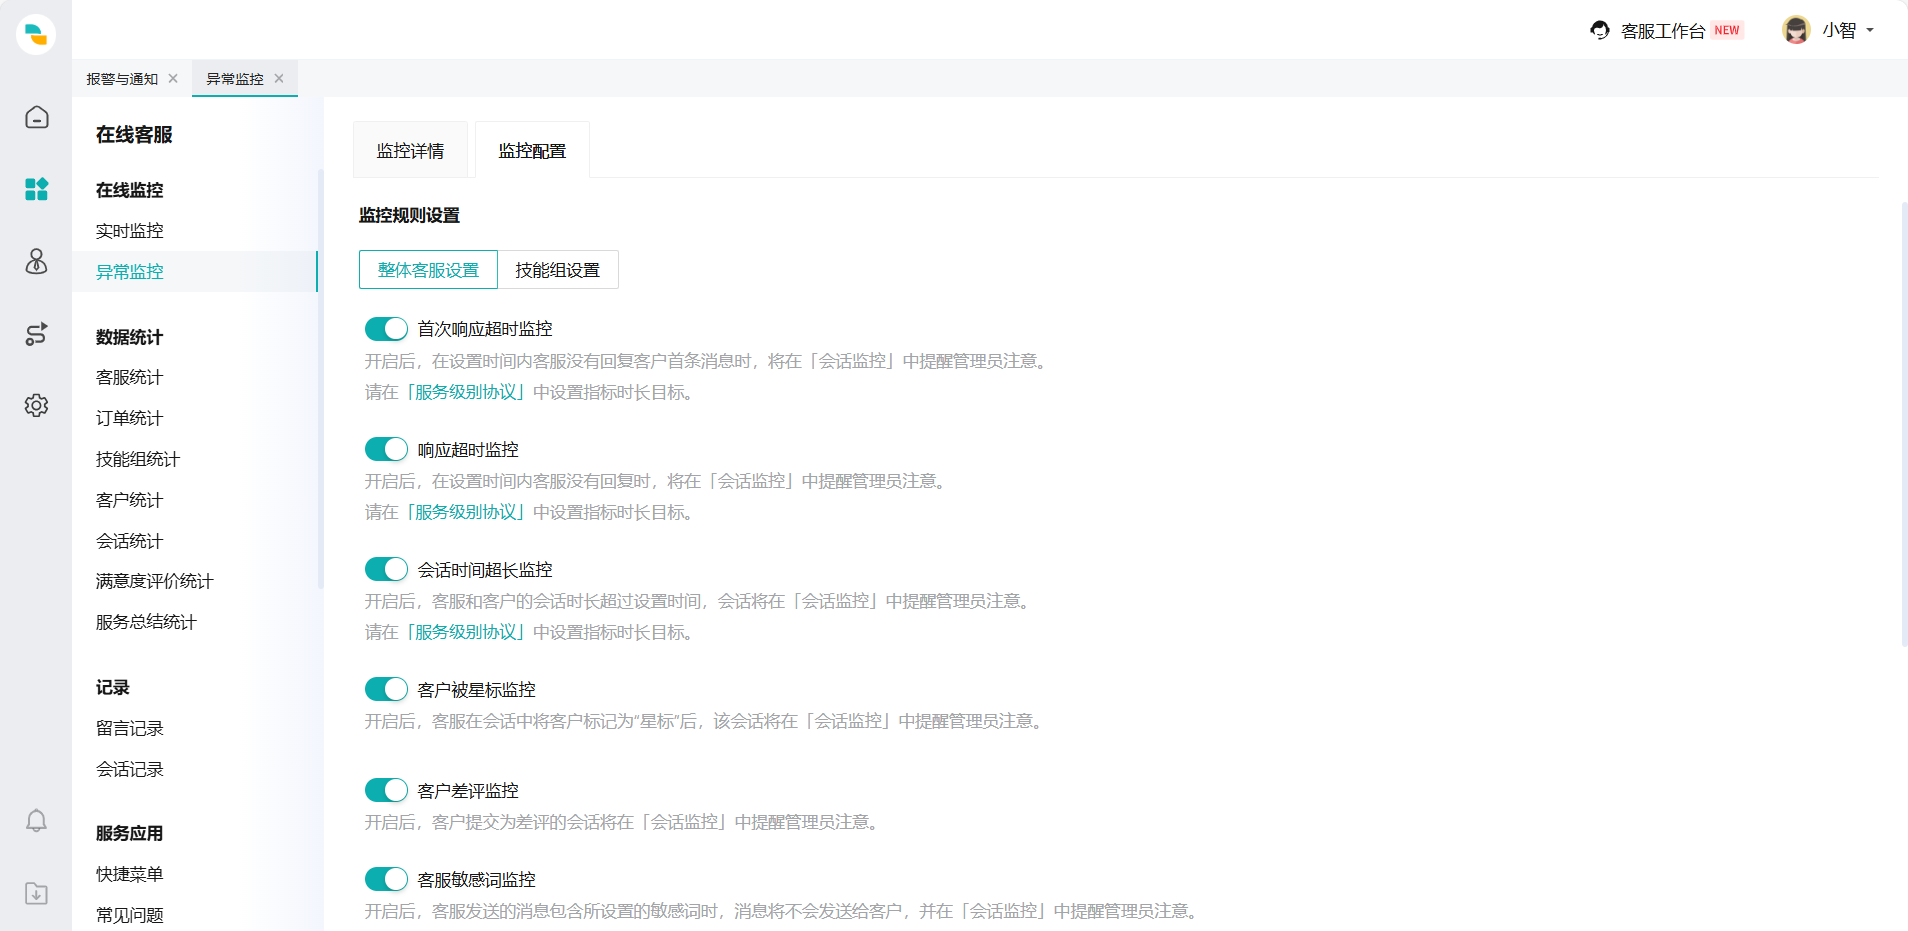1908x931 pixels.
Task: Switch to the 报警与通知 tab
Action: pos(122,78)
